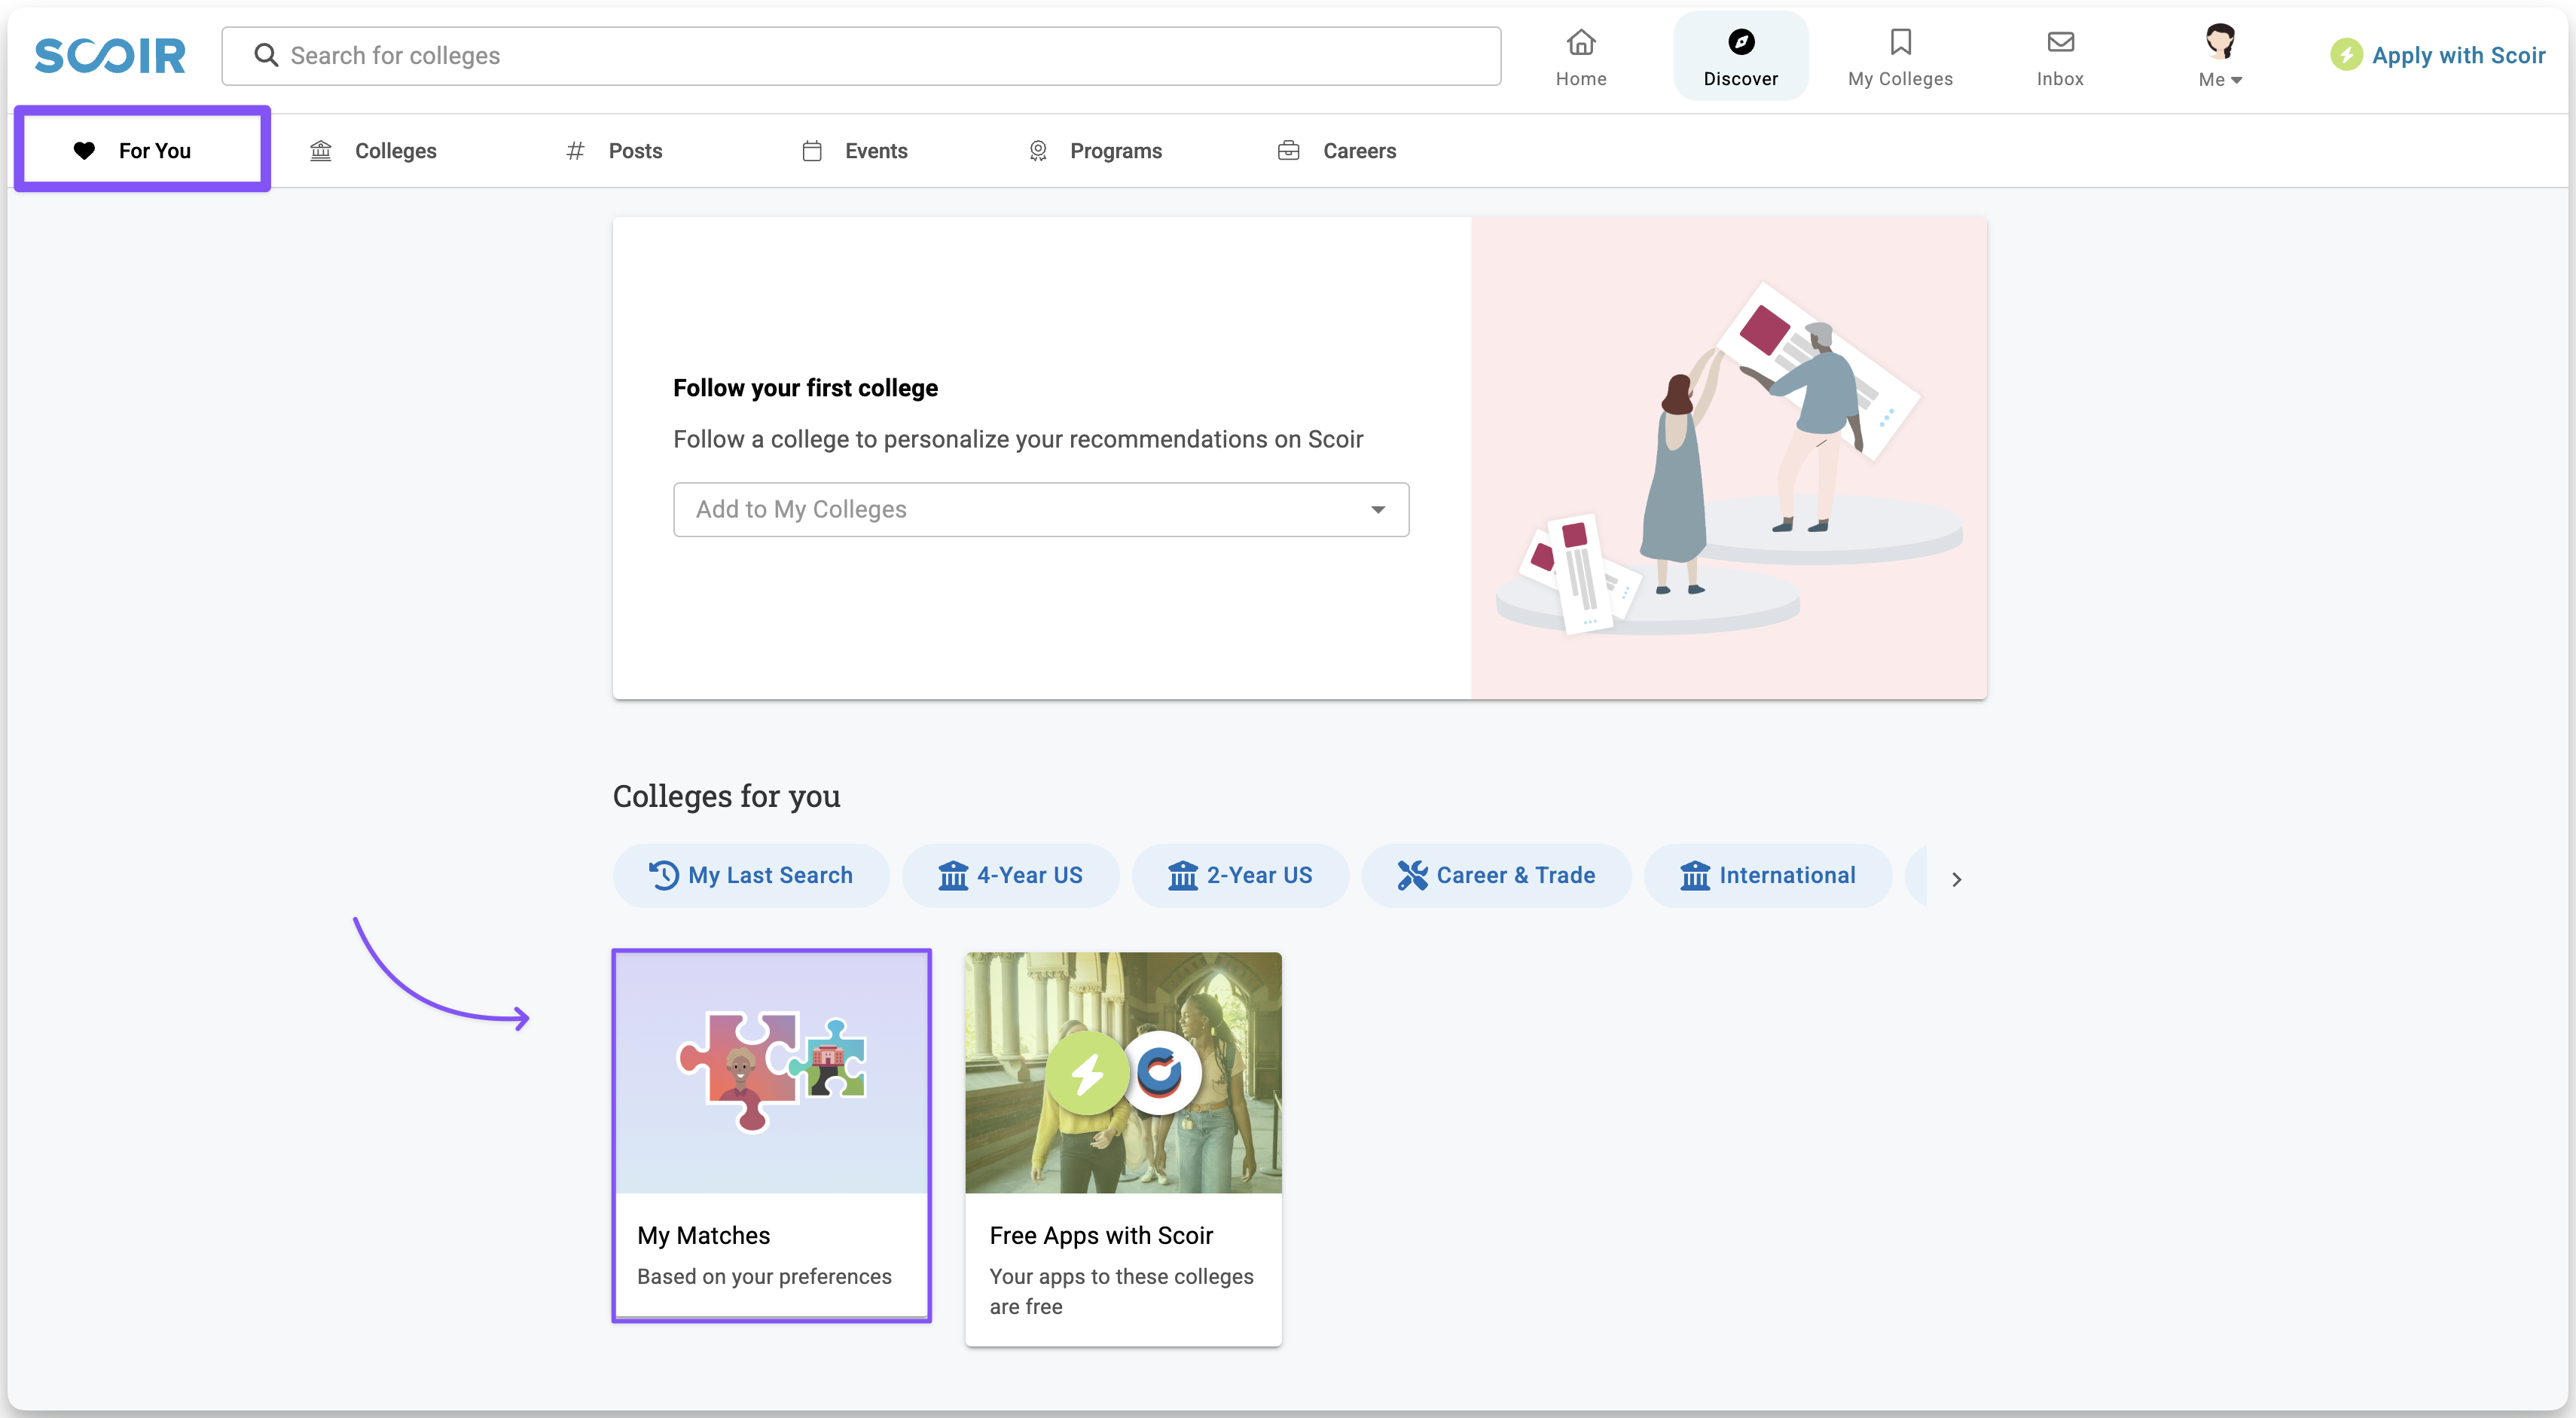2576x1418 pixels.
Task: Select the 4-Year US filter chip
Action: [1010, 876]
